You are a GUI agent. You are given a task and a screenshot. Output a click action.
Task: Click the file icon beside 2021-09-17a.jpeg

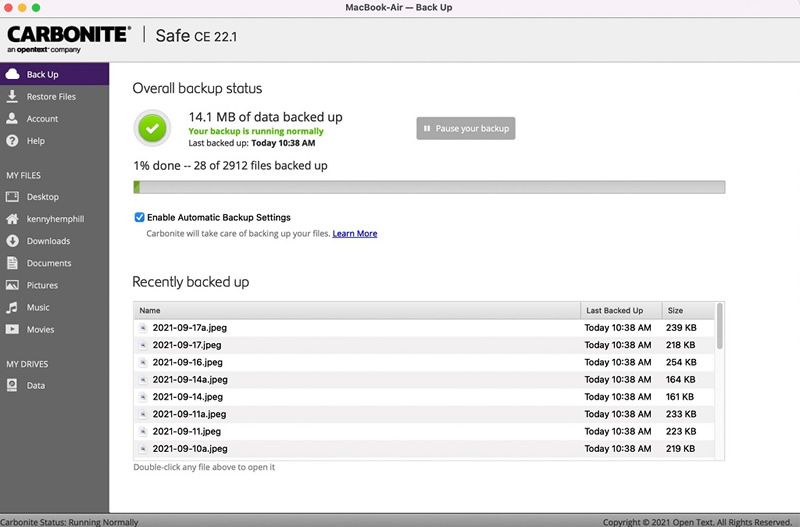point(143,328)
